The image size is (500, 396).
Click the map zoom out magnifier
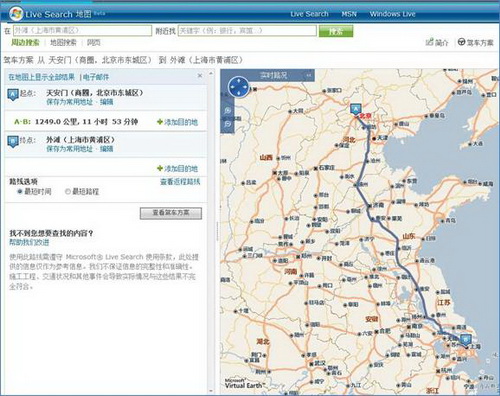click(x=227, y=124)
